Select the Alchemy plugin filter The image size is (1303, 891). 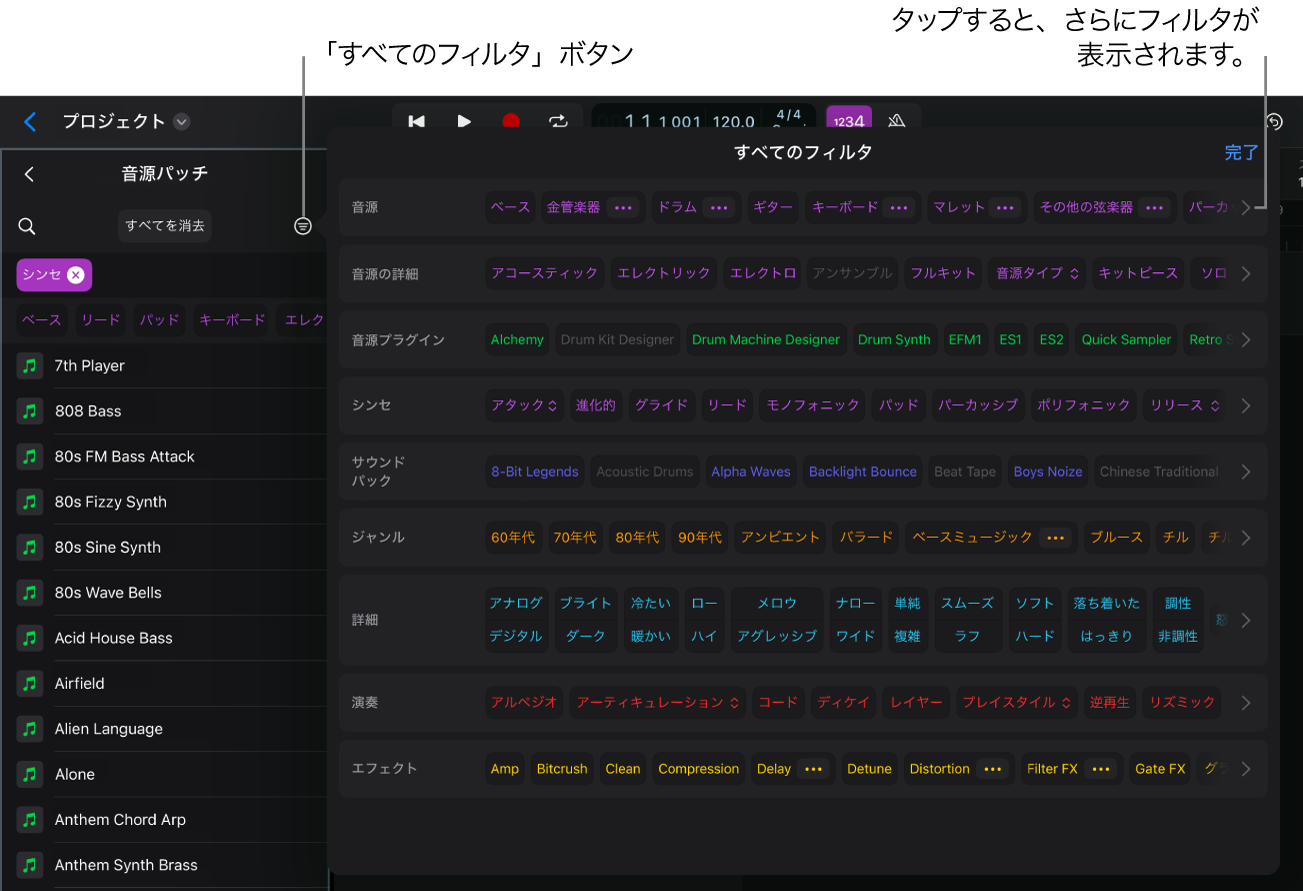(x=517, y=340)
